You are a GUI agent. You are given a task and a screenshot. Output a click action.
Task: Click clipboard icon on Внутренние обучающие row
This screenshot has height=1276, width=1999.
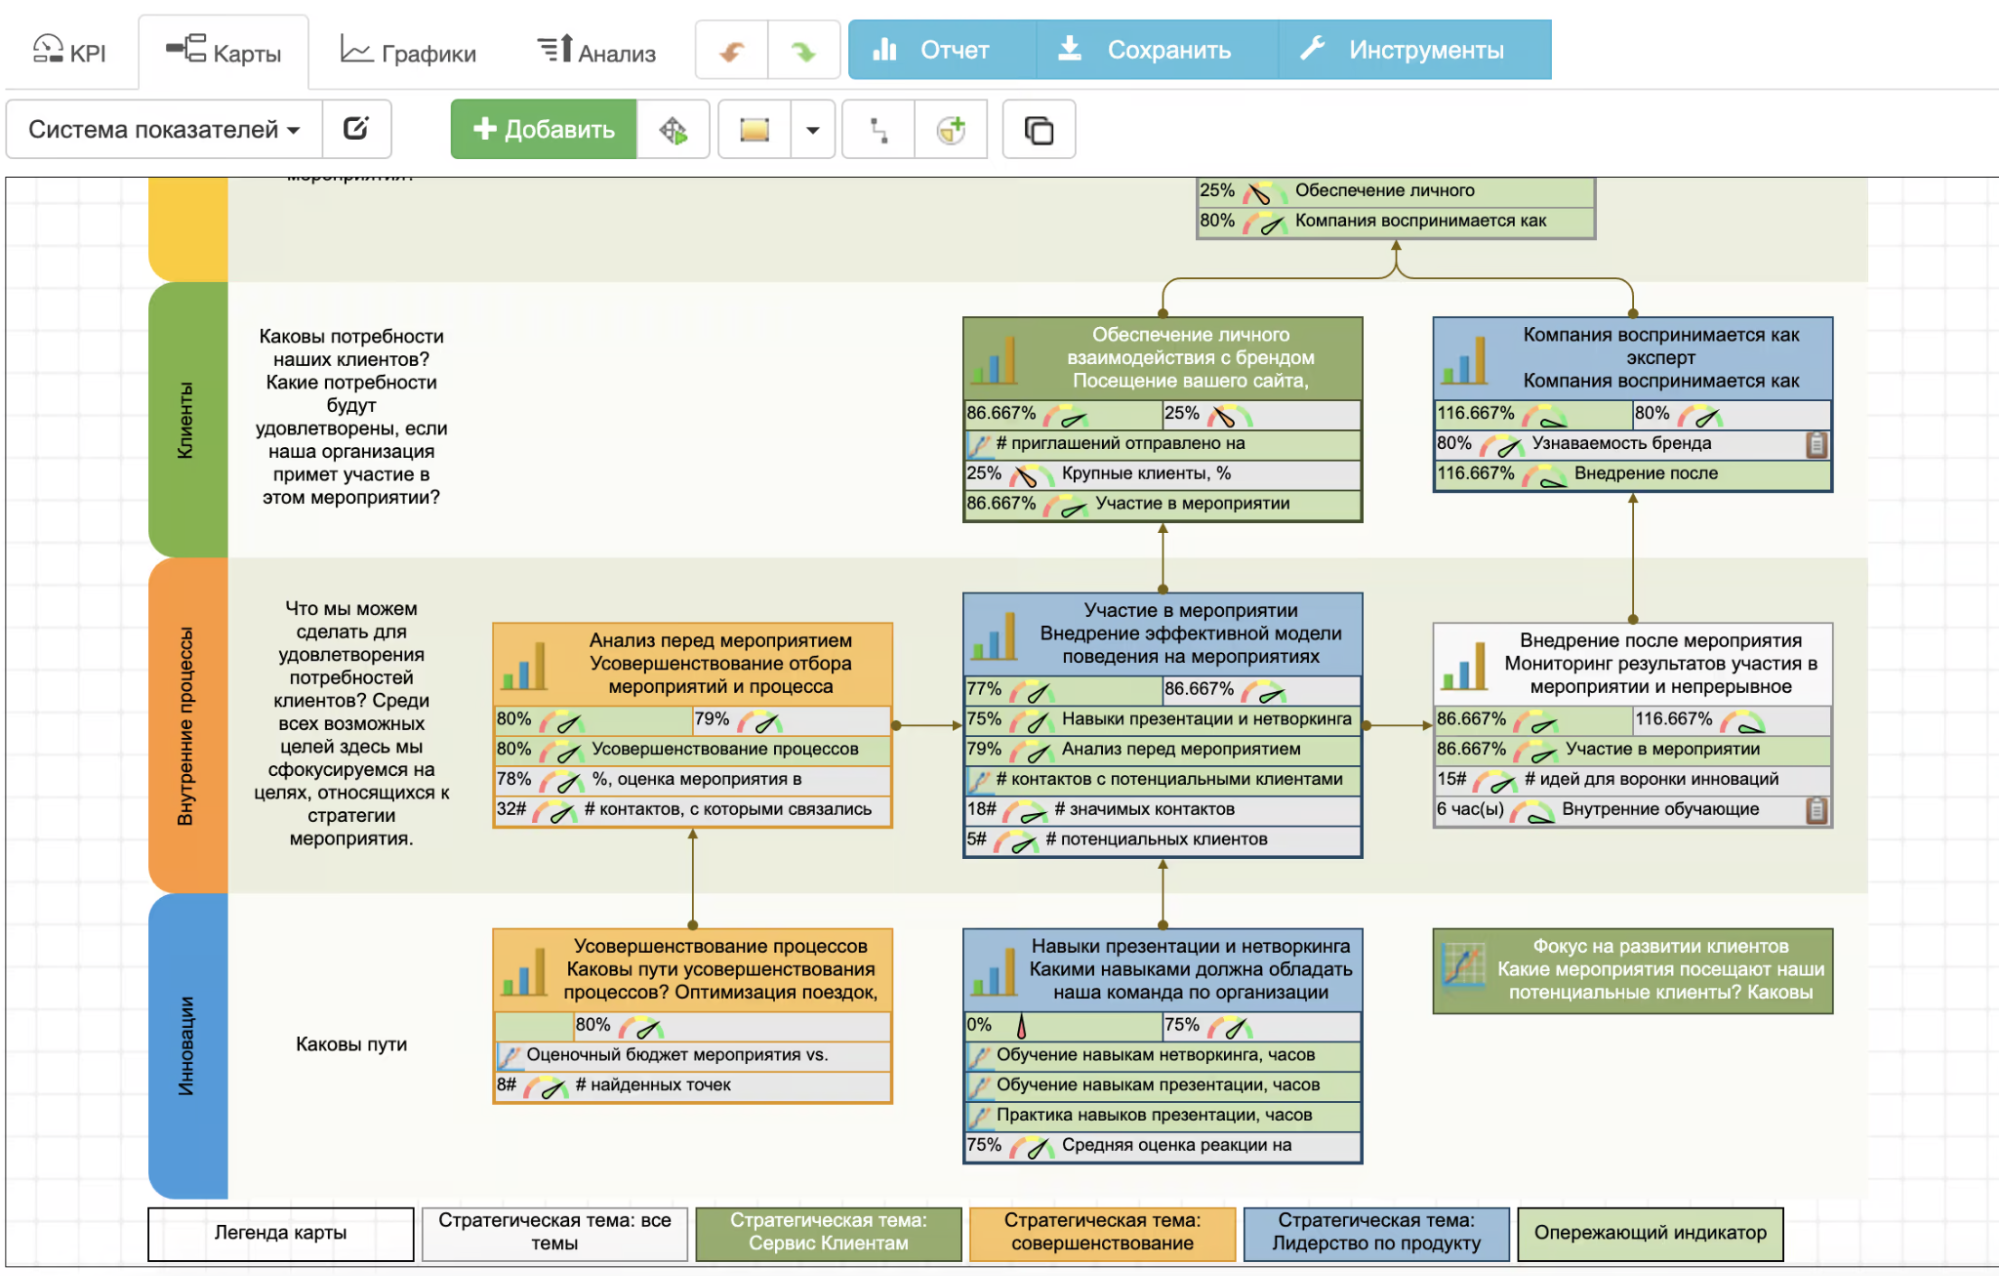click(1817, 811)
